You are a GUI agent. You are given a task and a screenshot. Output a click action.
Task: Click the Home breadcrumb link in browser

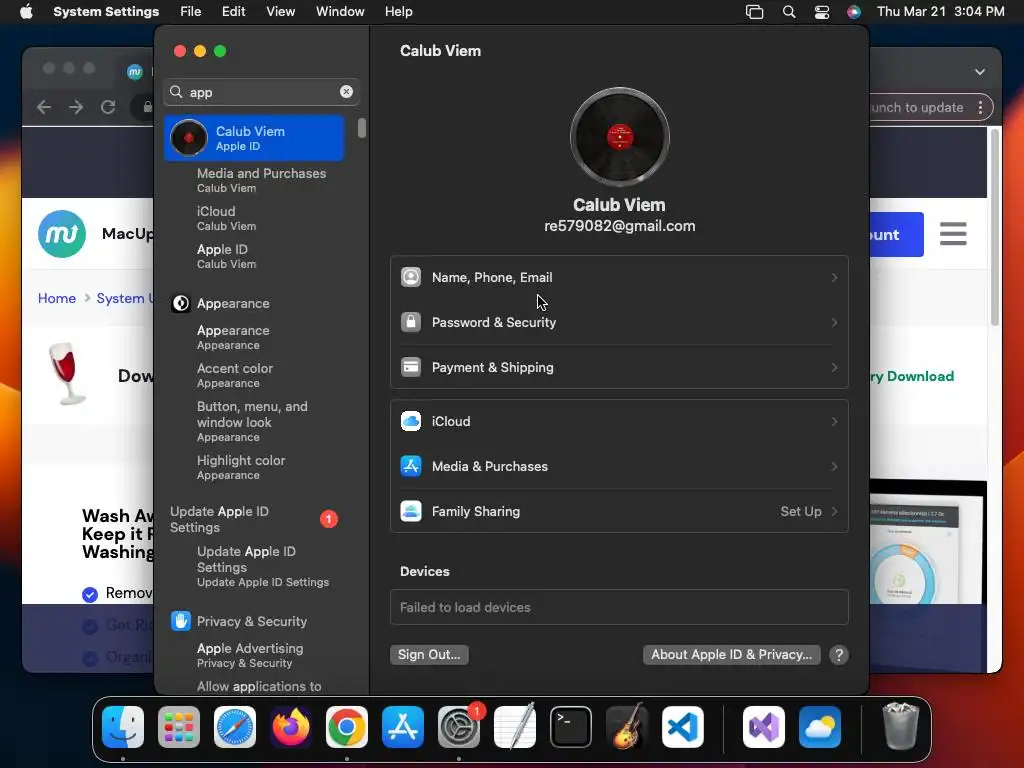tap(57, 298)
